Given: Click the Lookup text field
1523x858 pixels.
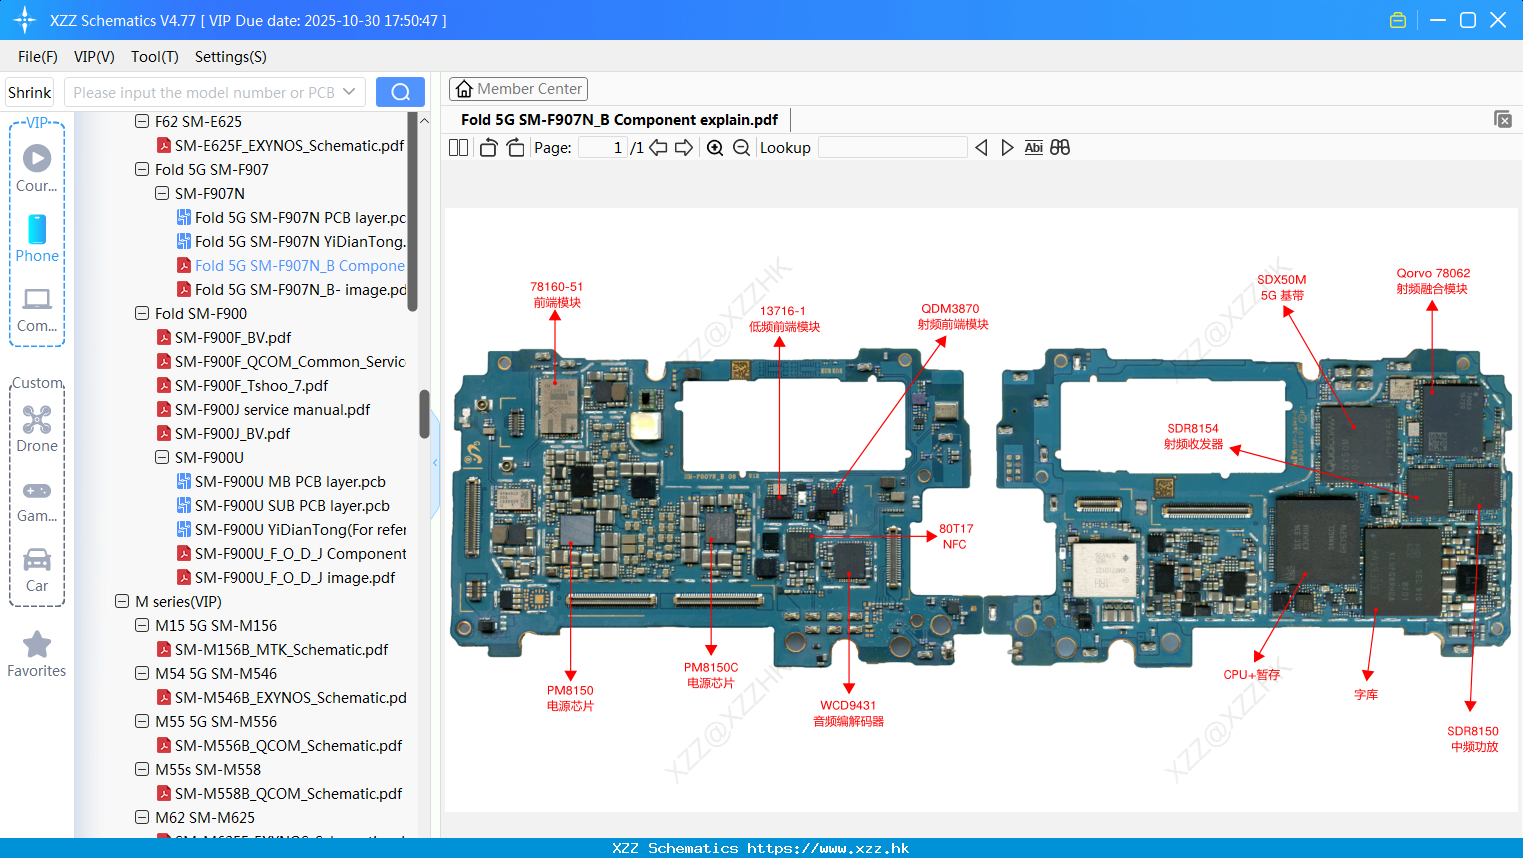Looking at the screenshot, I should point(892,147).
